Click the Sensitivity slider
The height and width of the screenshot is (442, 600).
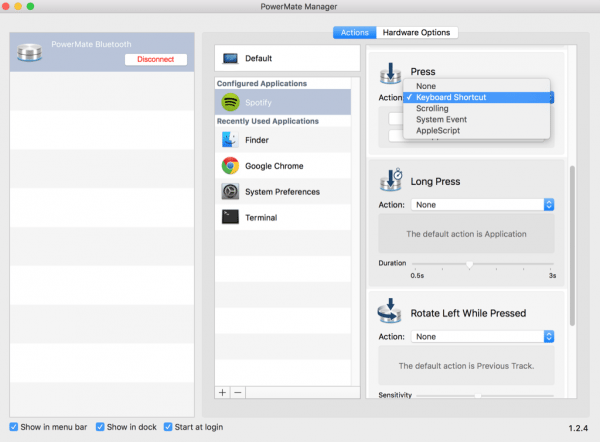484,395
